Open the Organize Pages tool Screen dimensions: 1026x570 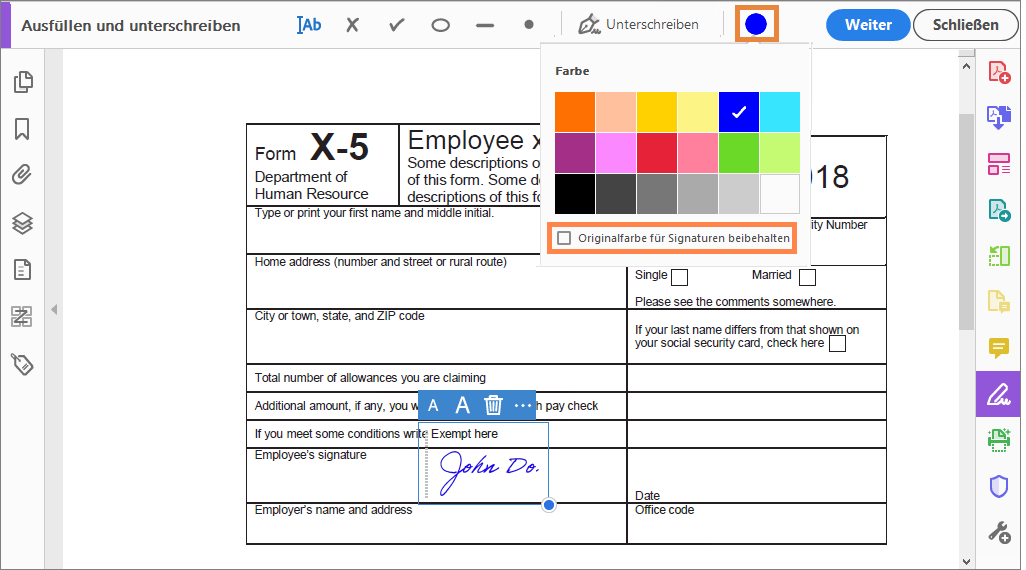pos(999,164)
